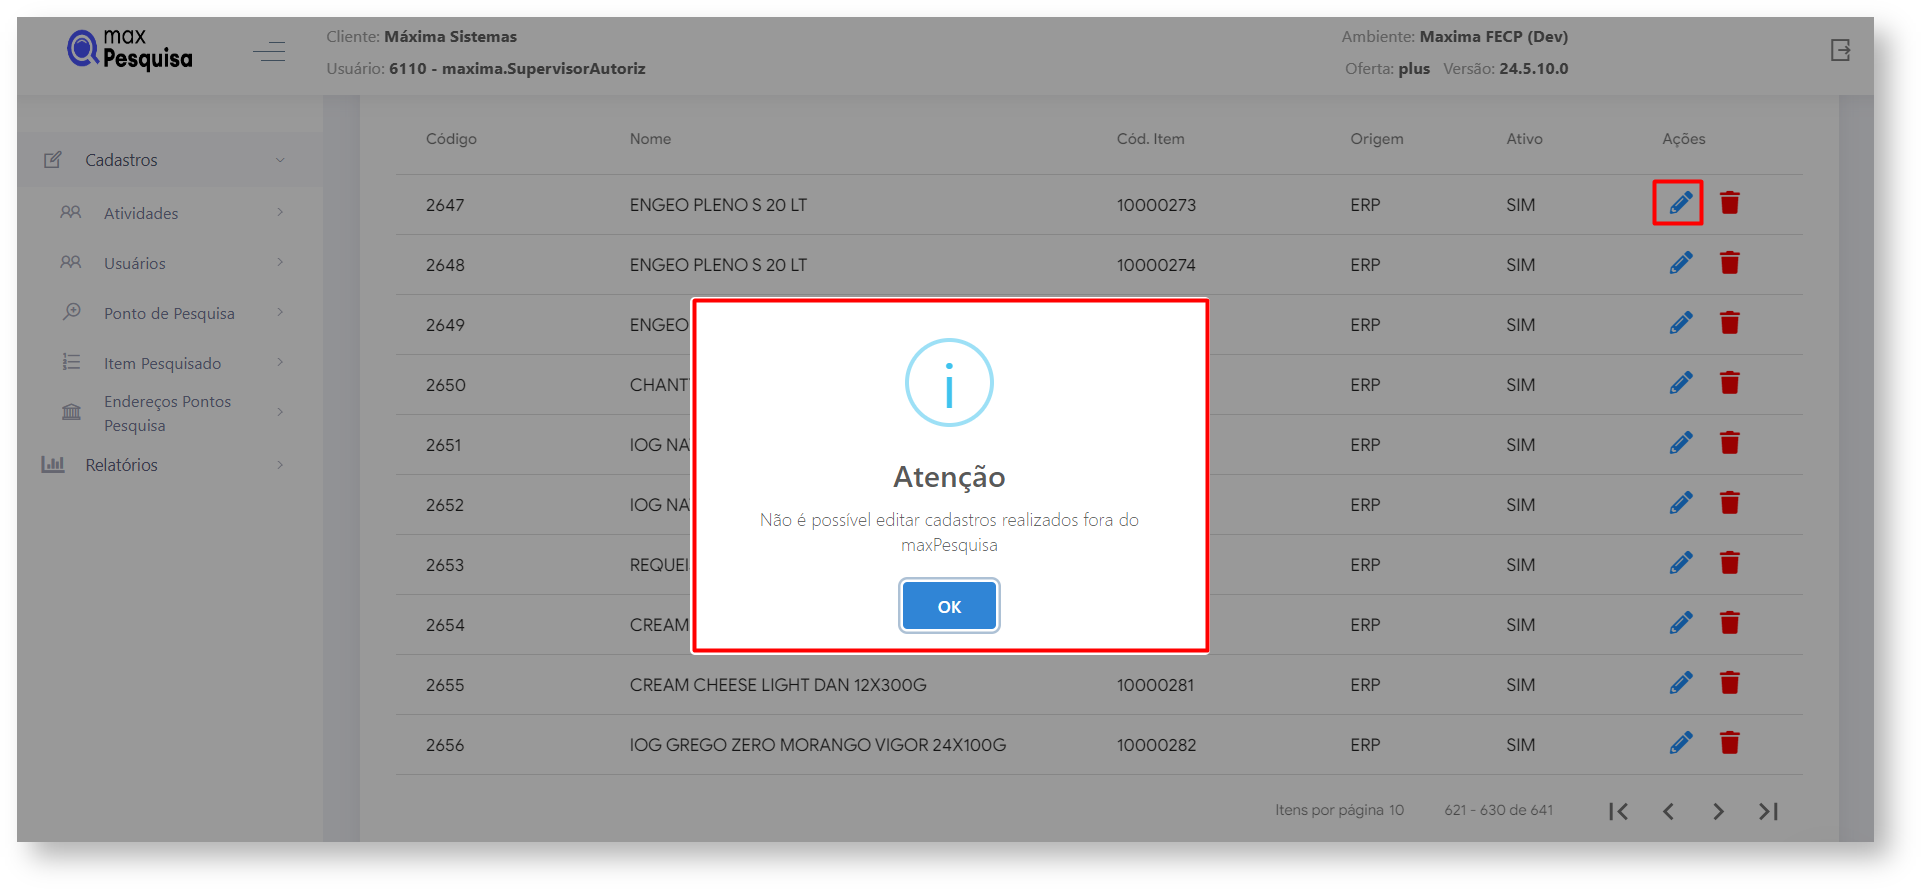Go to the previous page
The width and height of the screenshot is (1922, 890).
pos(1668,811)
